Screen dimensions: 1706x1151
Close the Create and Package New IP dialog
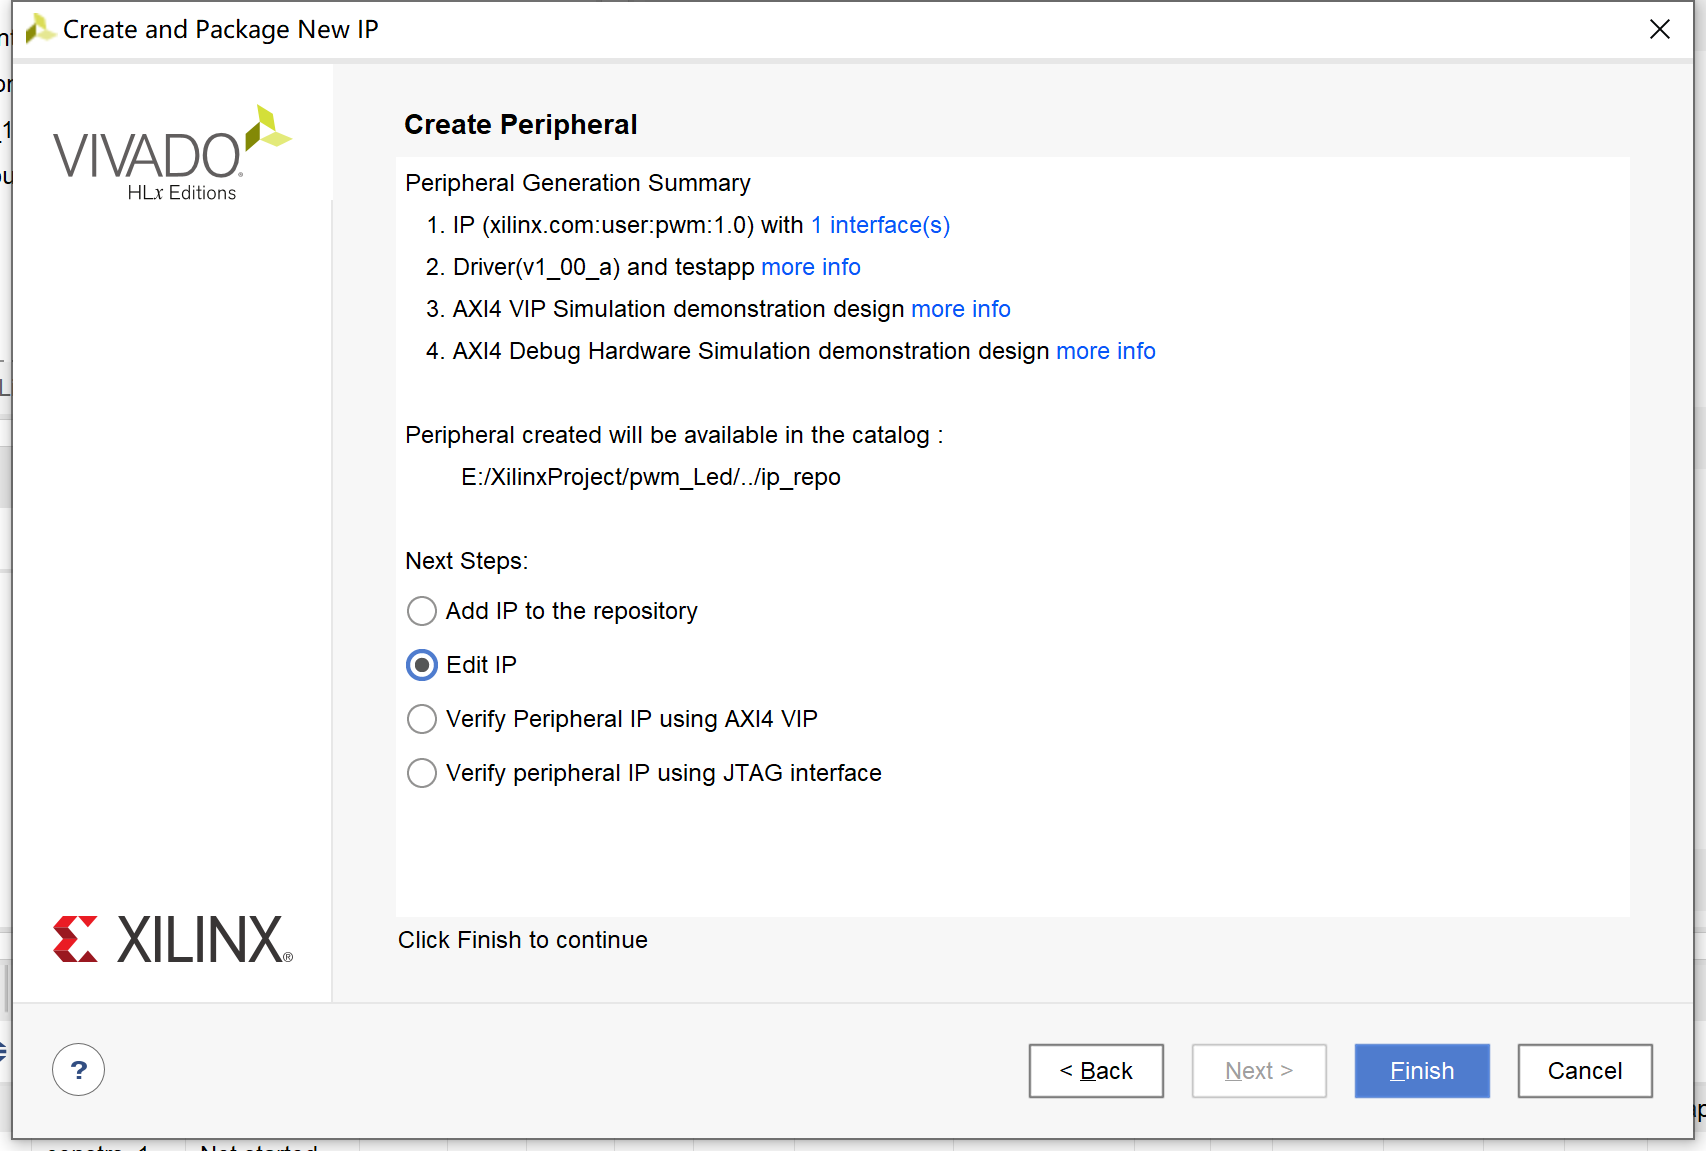point(1660,30)
